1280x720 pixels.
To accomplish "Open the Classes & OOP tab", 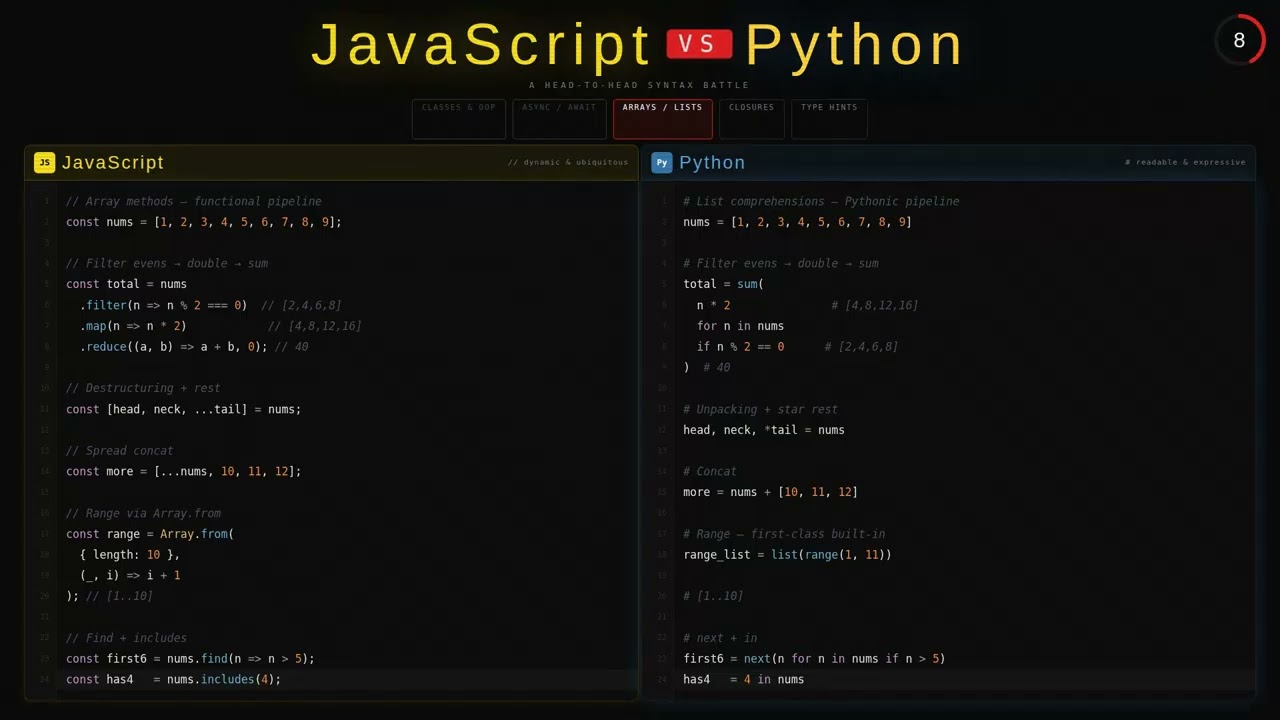I will pyautogui.click(x=459, y=119).
